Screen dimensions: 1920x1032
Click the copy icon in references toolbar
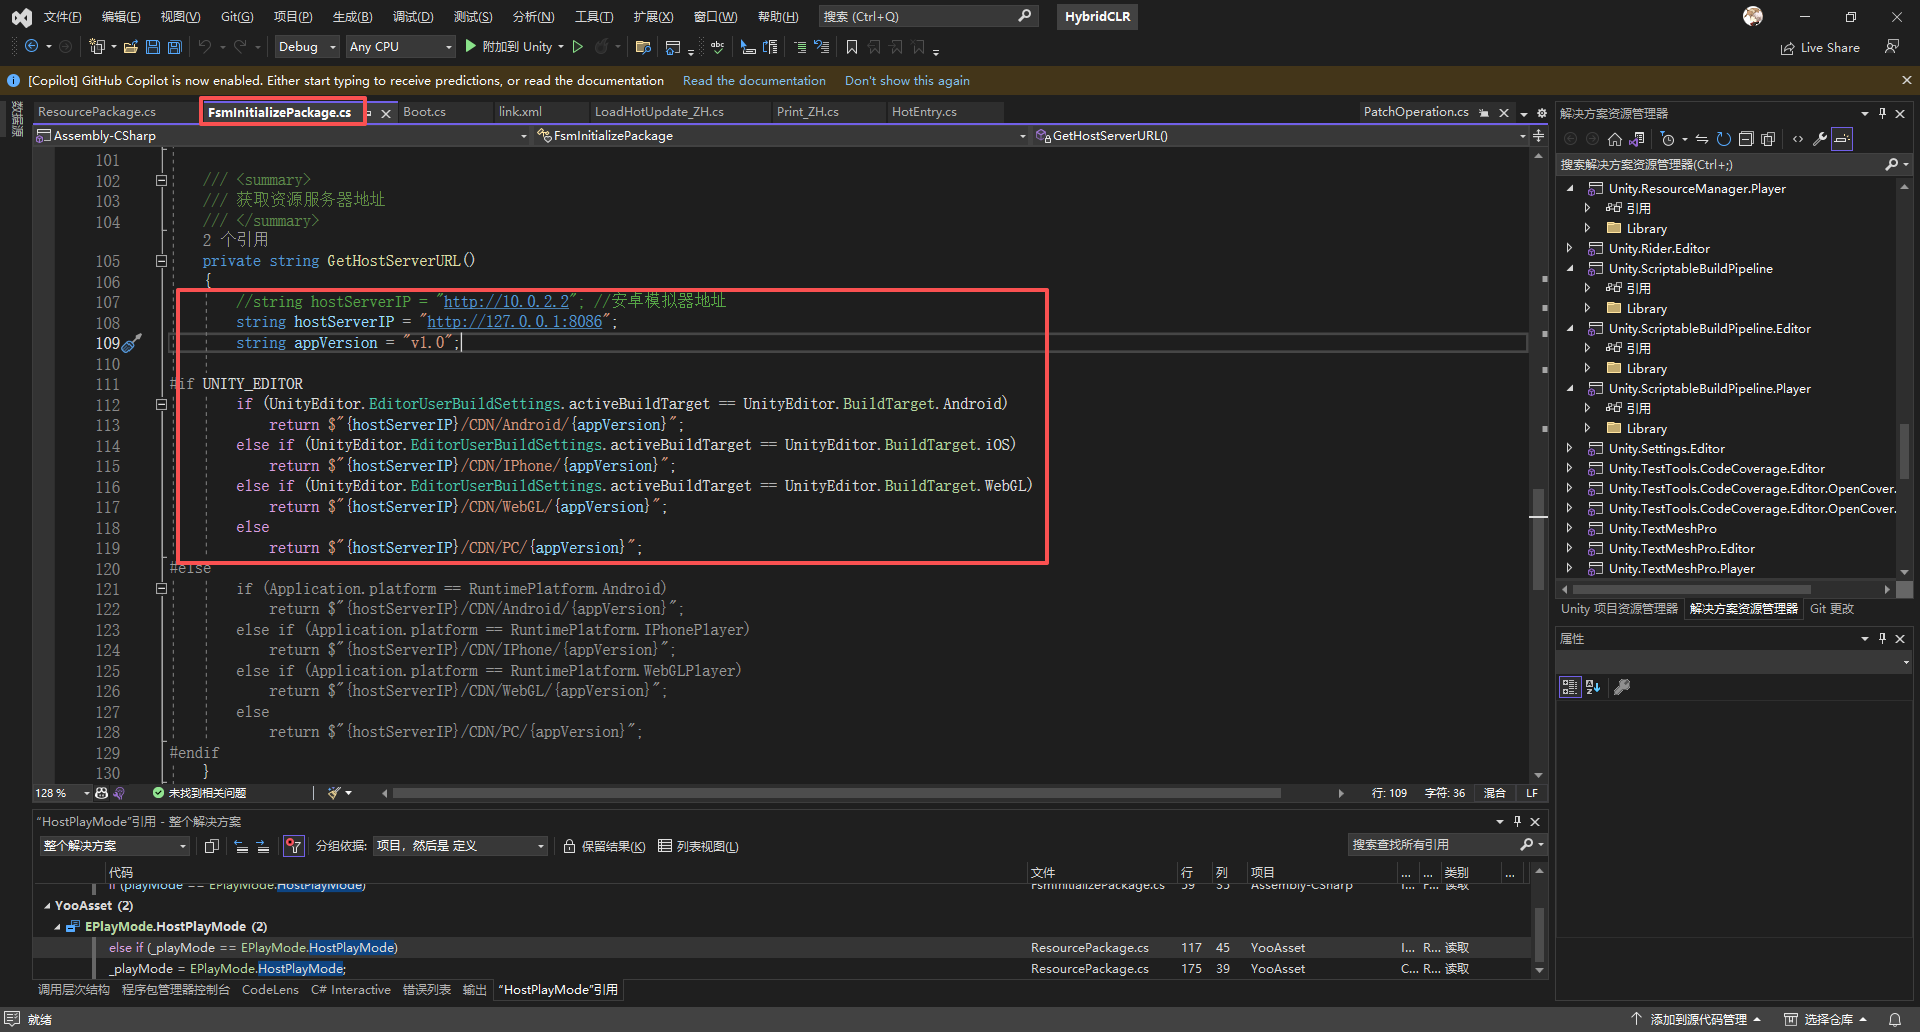pos(212,846)
